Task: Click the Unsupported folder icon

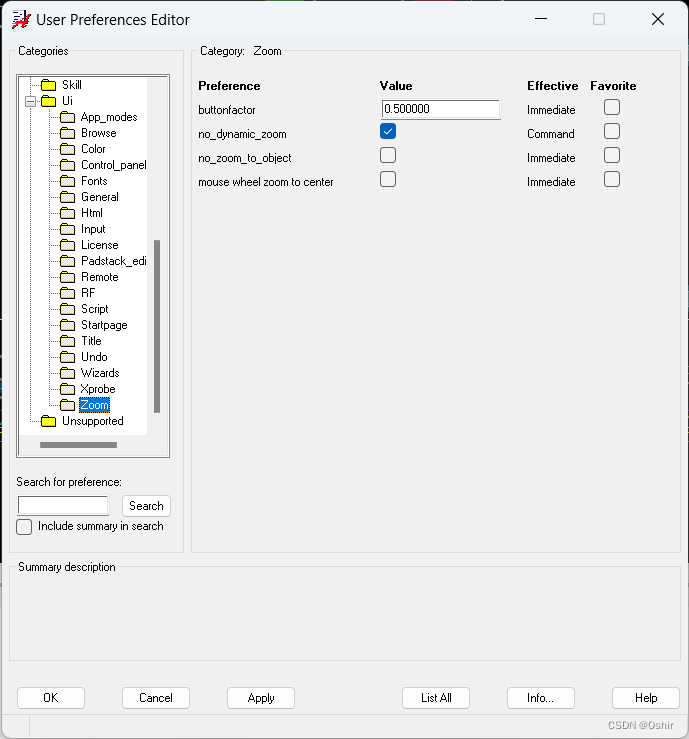Action: (48, 421)
